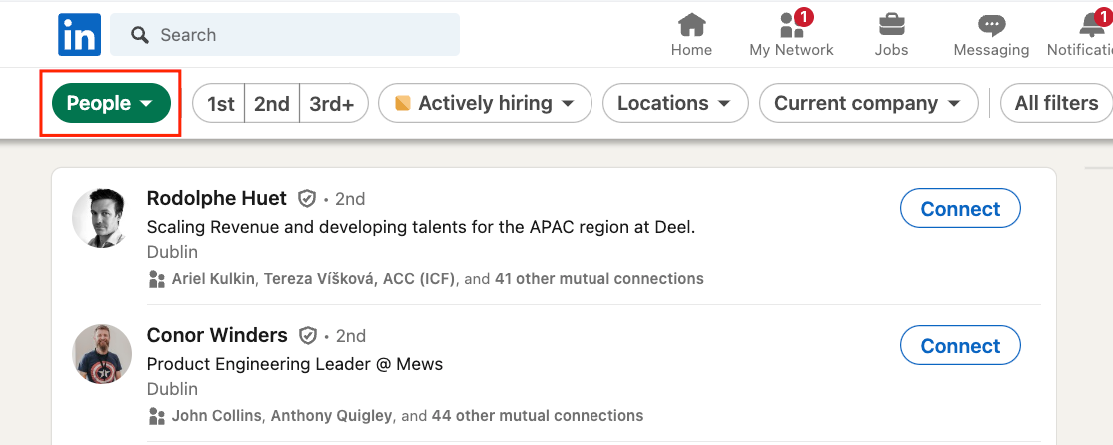
Task: Open the Current company dropdown
Action: pos(867,103)
